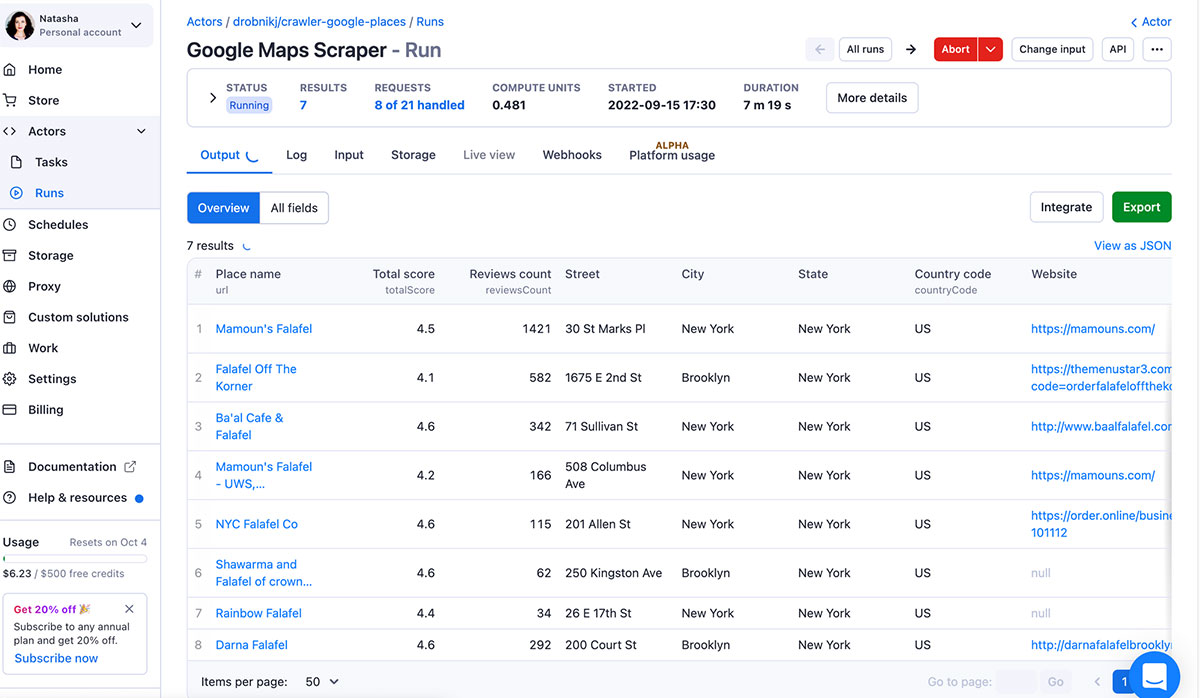This screenshot has width=1200, height=698.
Task: Click the Go to page input field
Action: tap(1017, 682)
